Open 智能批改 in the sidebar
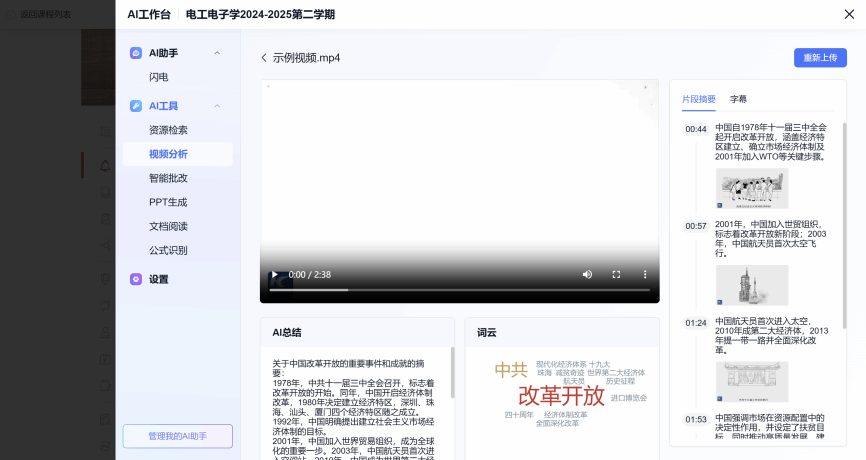This screenshot has height=460, width=866. pyautogui.click(x=168, y=178)
